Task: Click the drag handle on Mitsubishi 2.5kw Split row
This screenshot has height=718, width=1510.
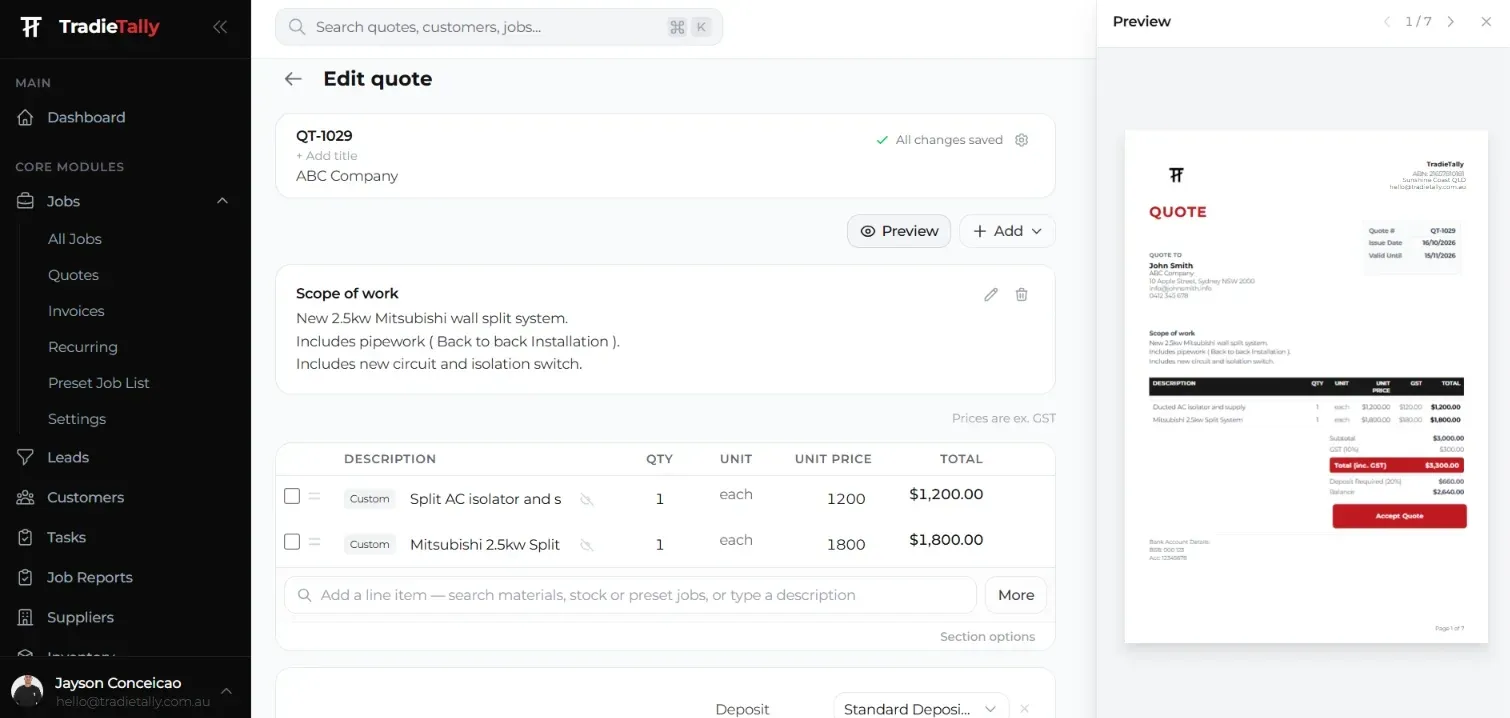Action: pyautogui.click(x=314, y=542)
